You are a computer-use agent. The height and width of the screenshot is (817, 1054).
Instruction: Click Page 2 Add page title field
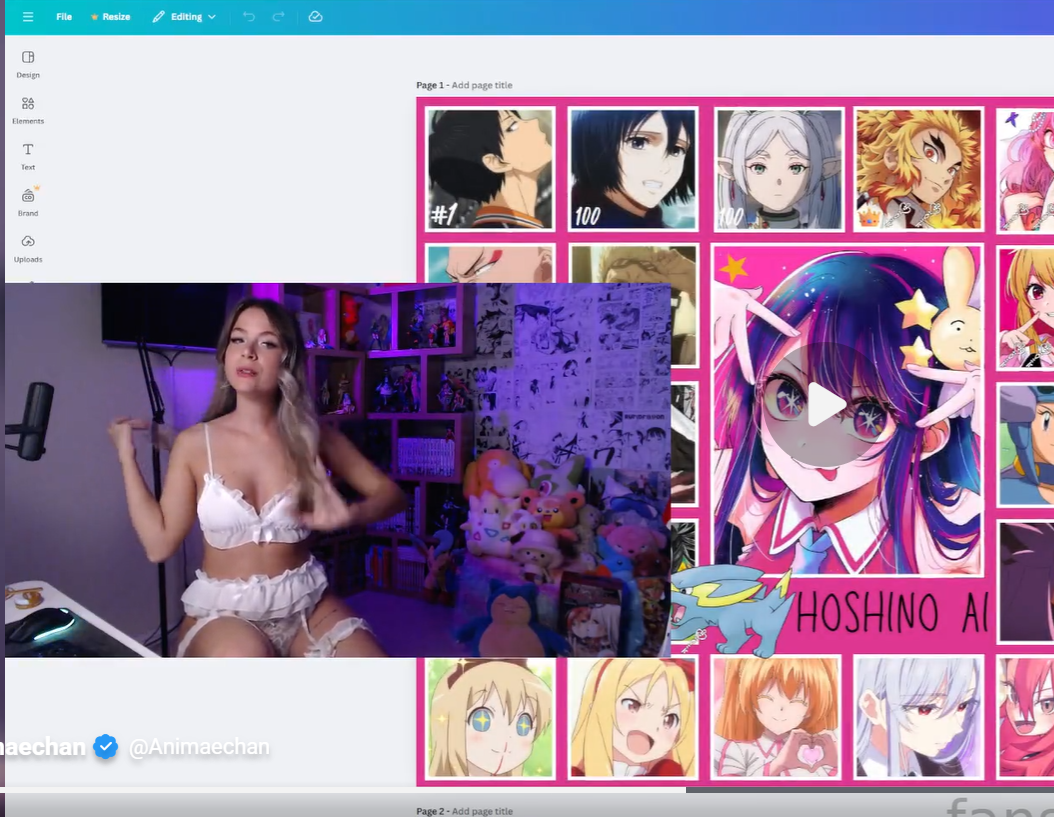tap(481, 811)
